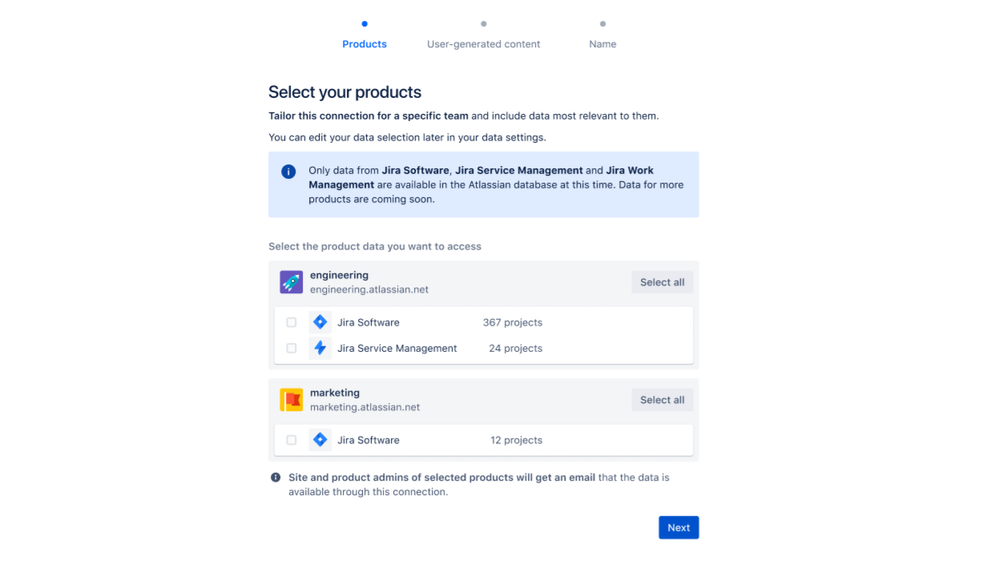Go to the User-generated content step
Image resolution: width=999 pixels, height=565 pixels.
pos(484,44)
